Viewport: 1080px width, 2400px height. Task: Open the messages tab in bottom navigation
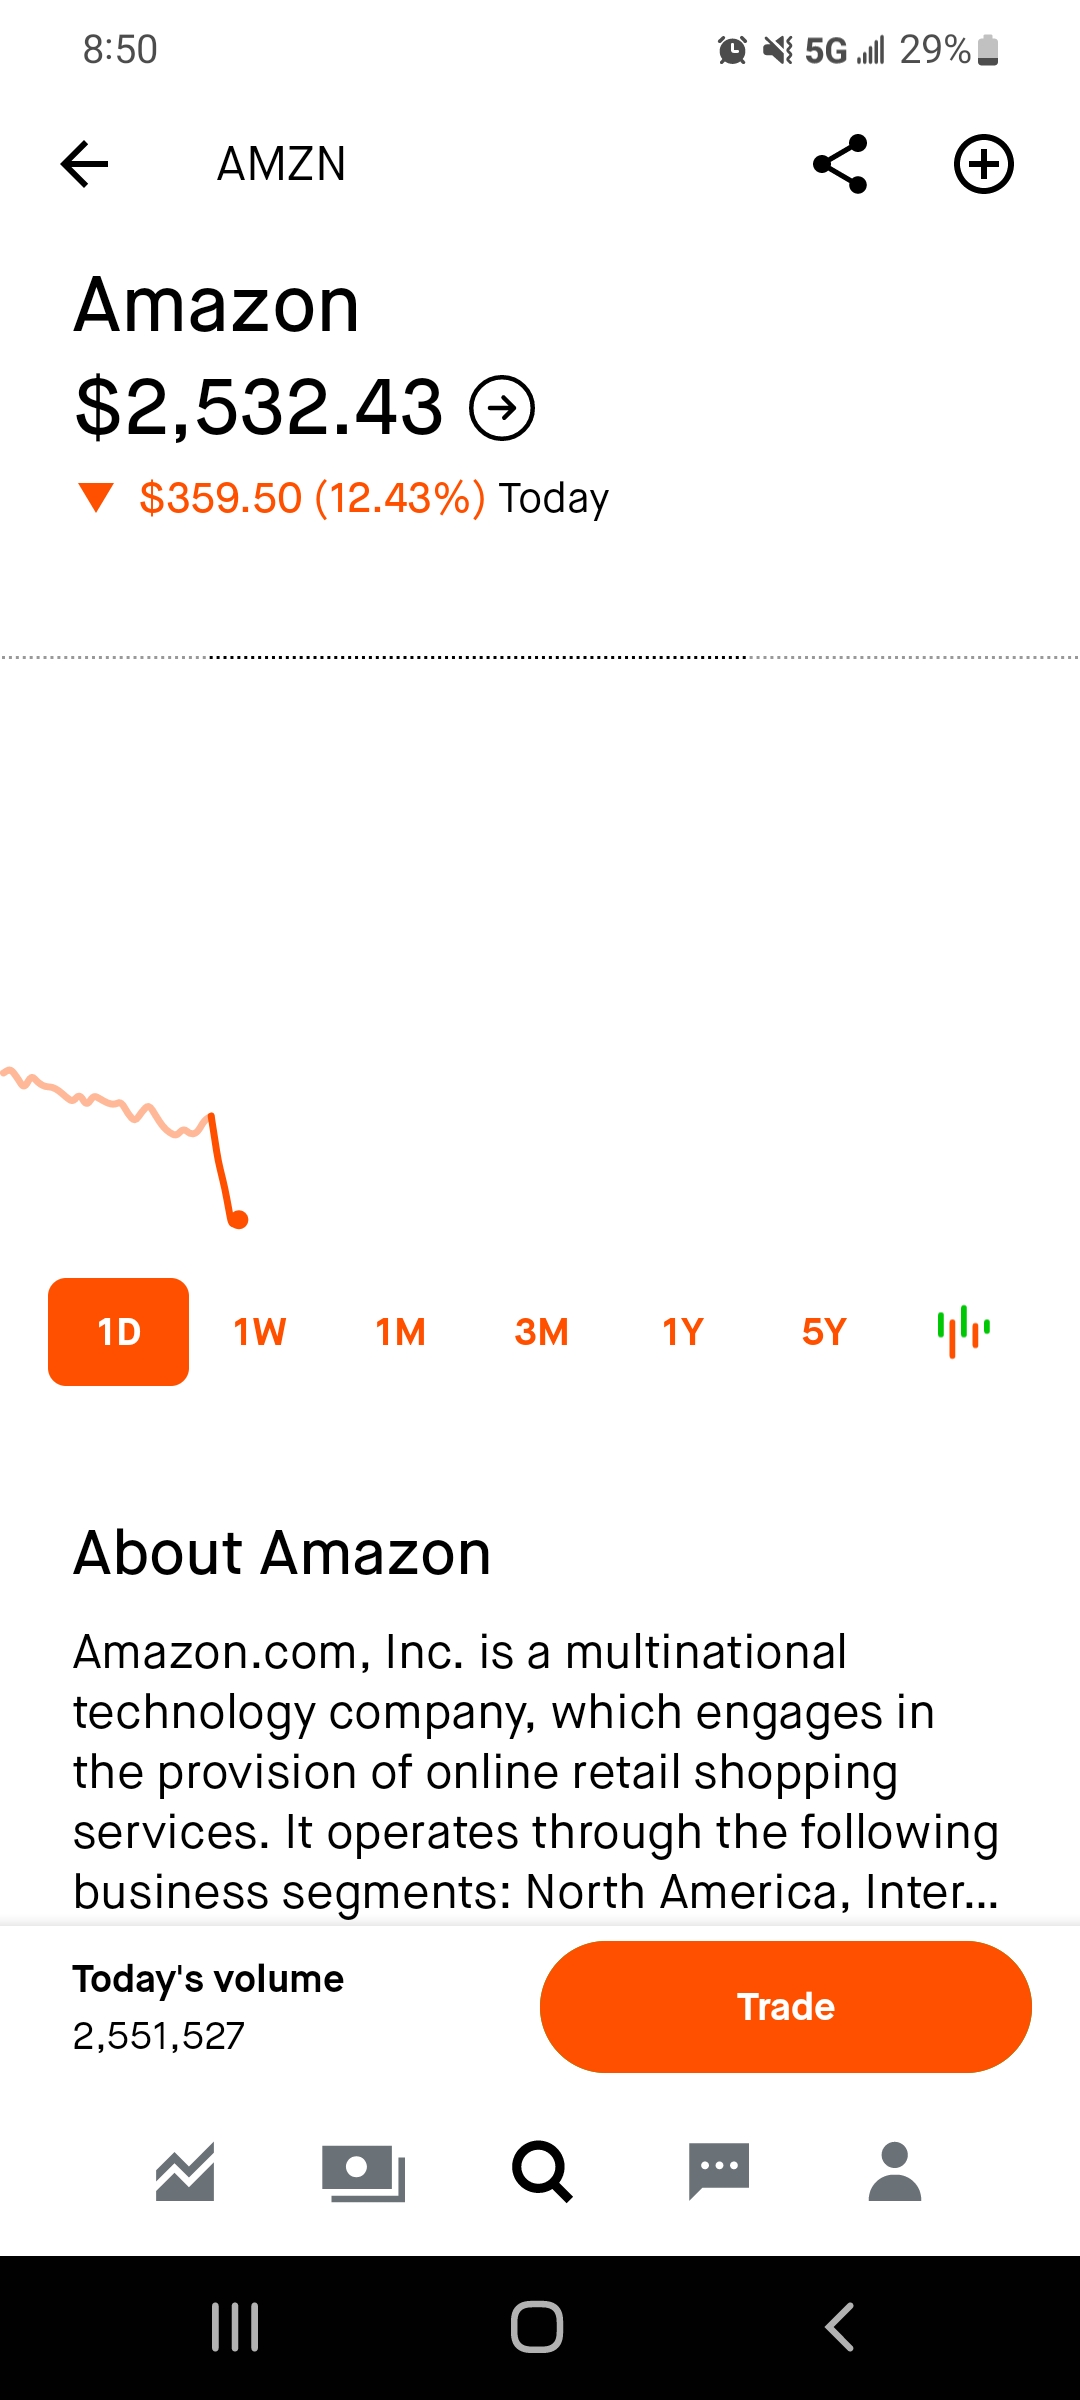719,2172
